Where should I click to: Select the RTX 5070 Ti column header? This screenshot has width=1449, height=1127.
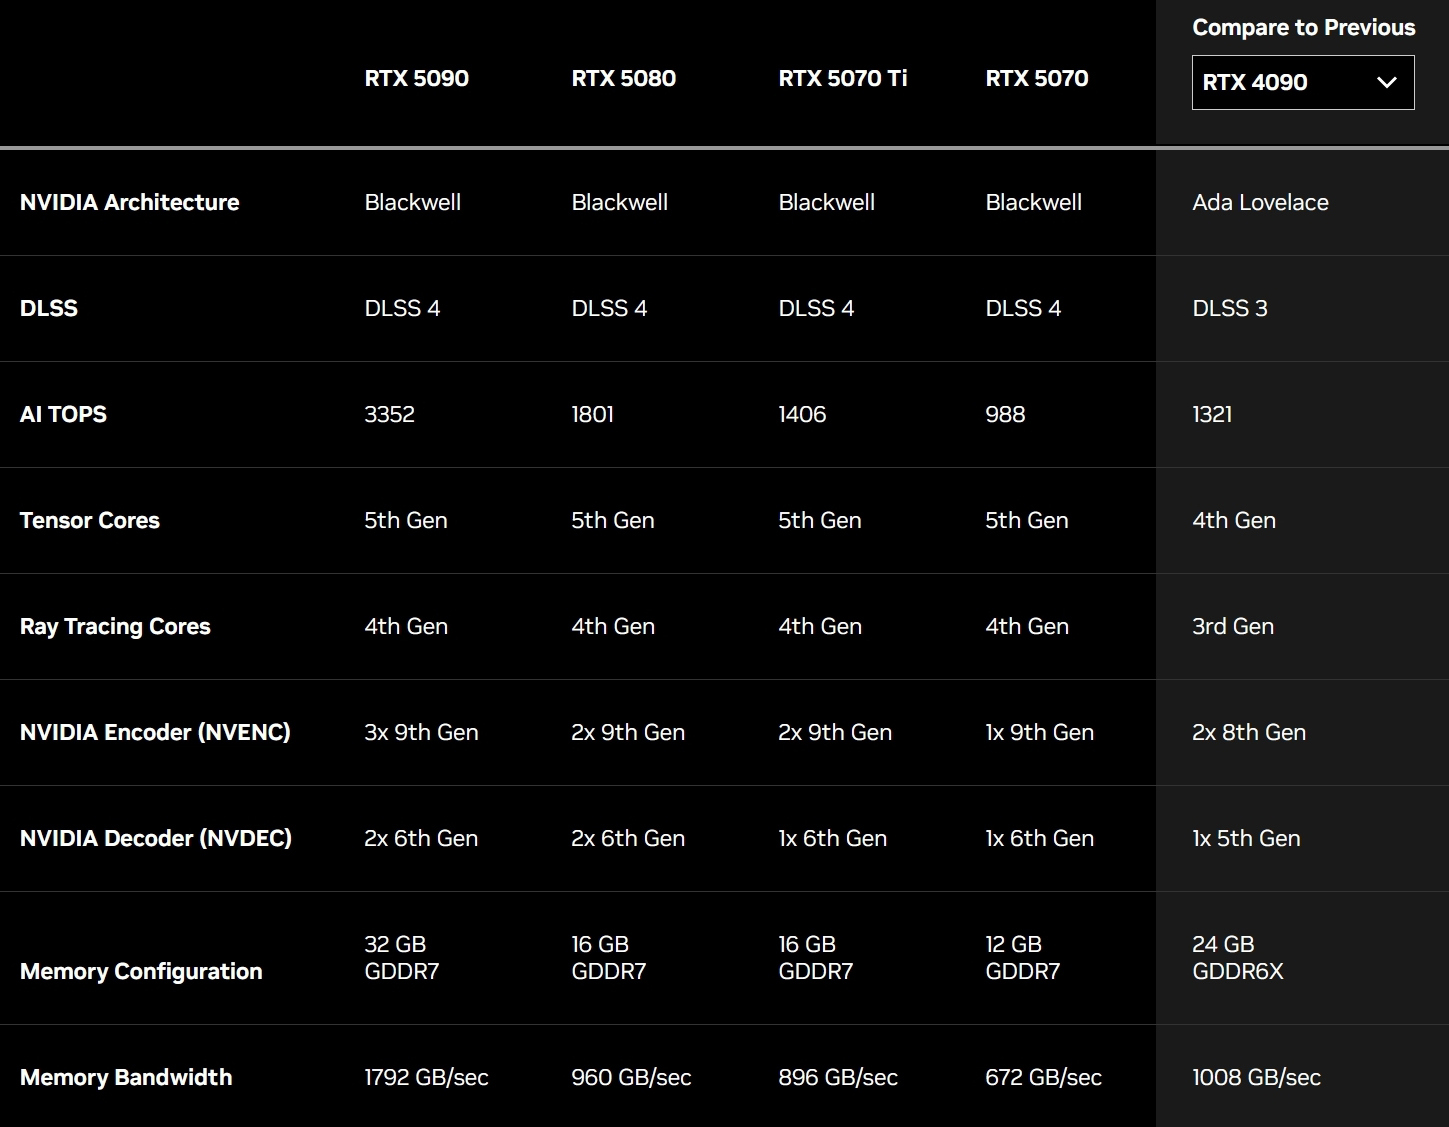point(842,78)
